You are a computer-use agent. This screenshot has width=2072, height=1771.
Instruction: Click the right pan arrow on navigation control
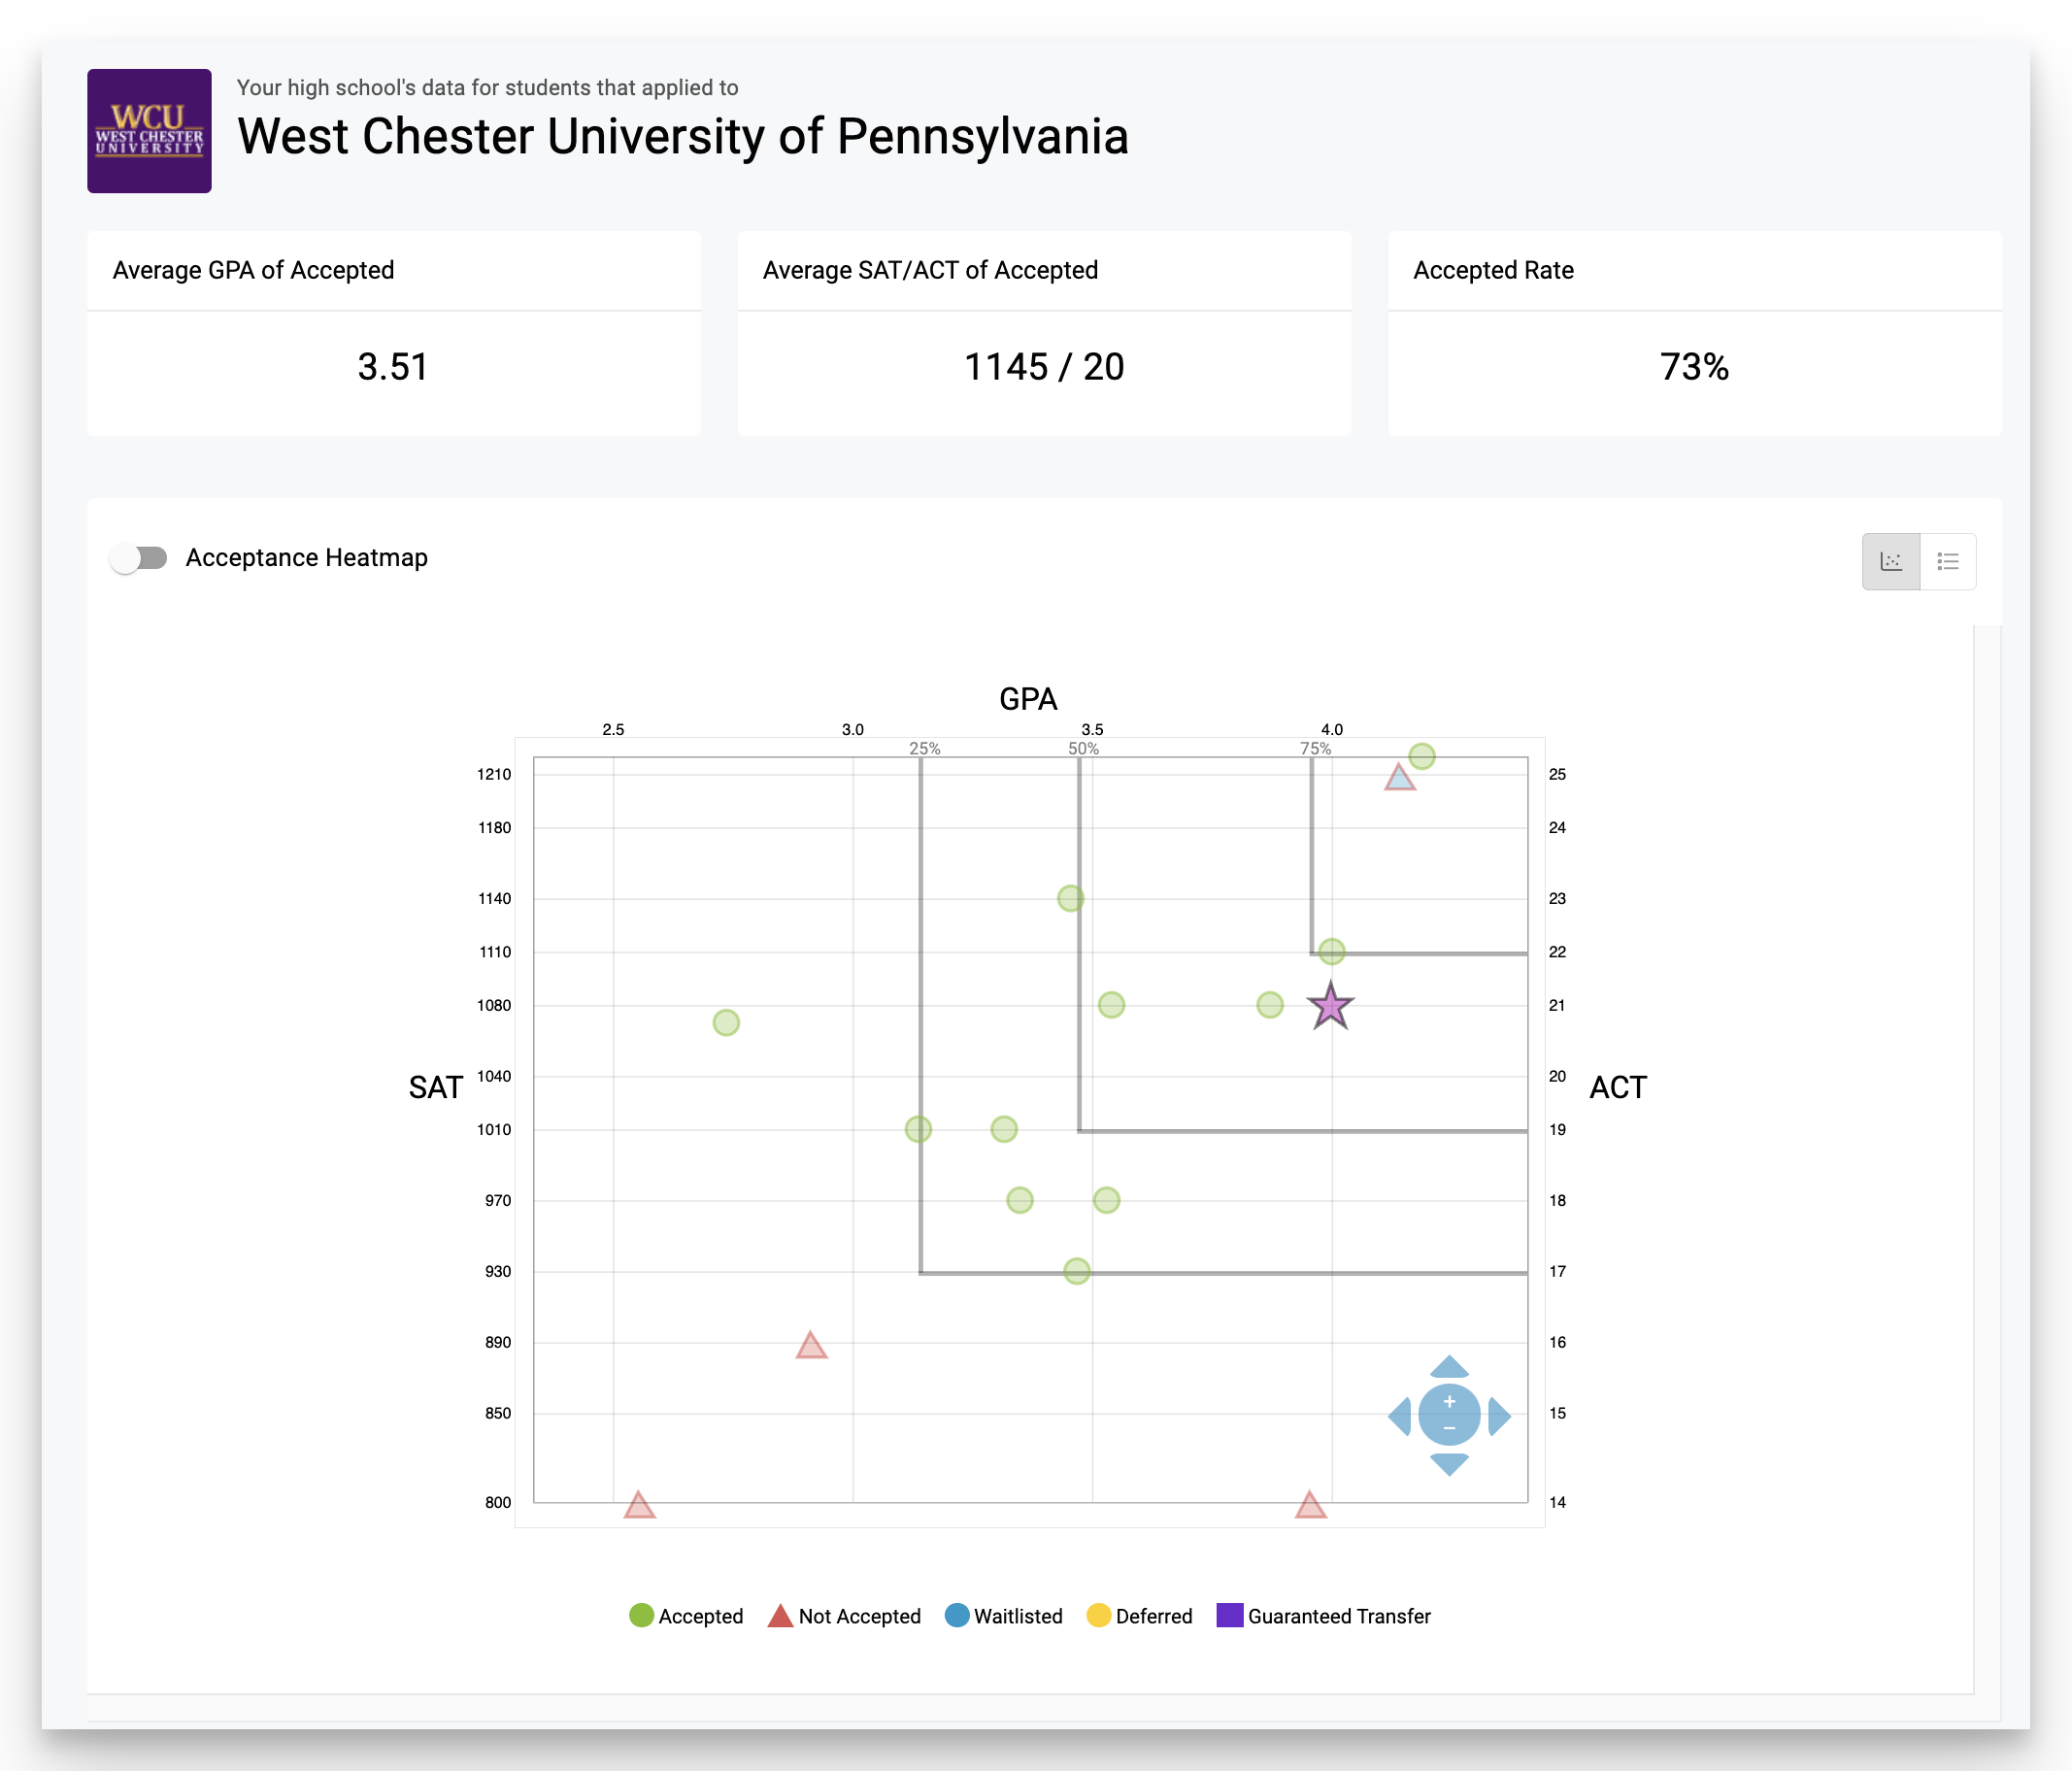click(x=1501, y=1416)
